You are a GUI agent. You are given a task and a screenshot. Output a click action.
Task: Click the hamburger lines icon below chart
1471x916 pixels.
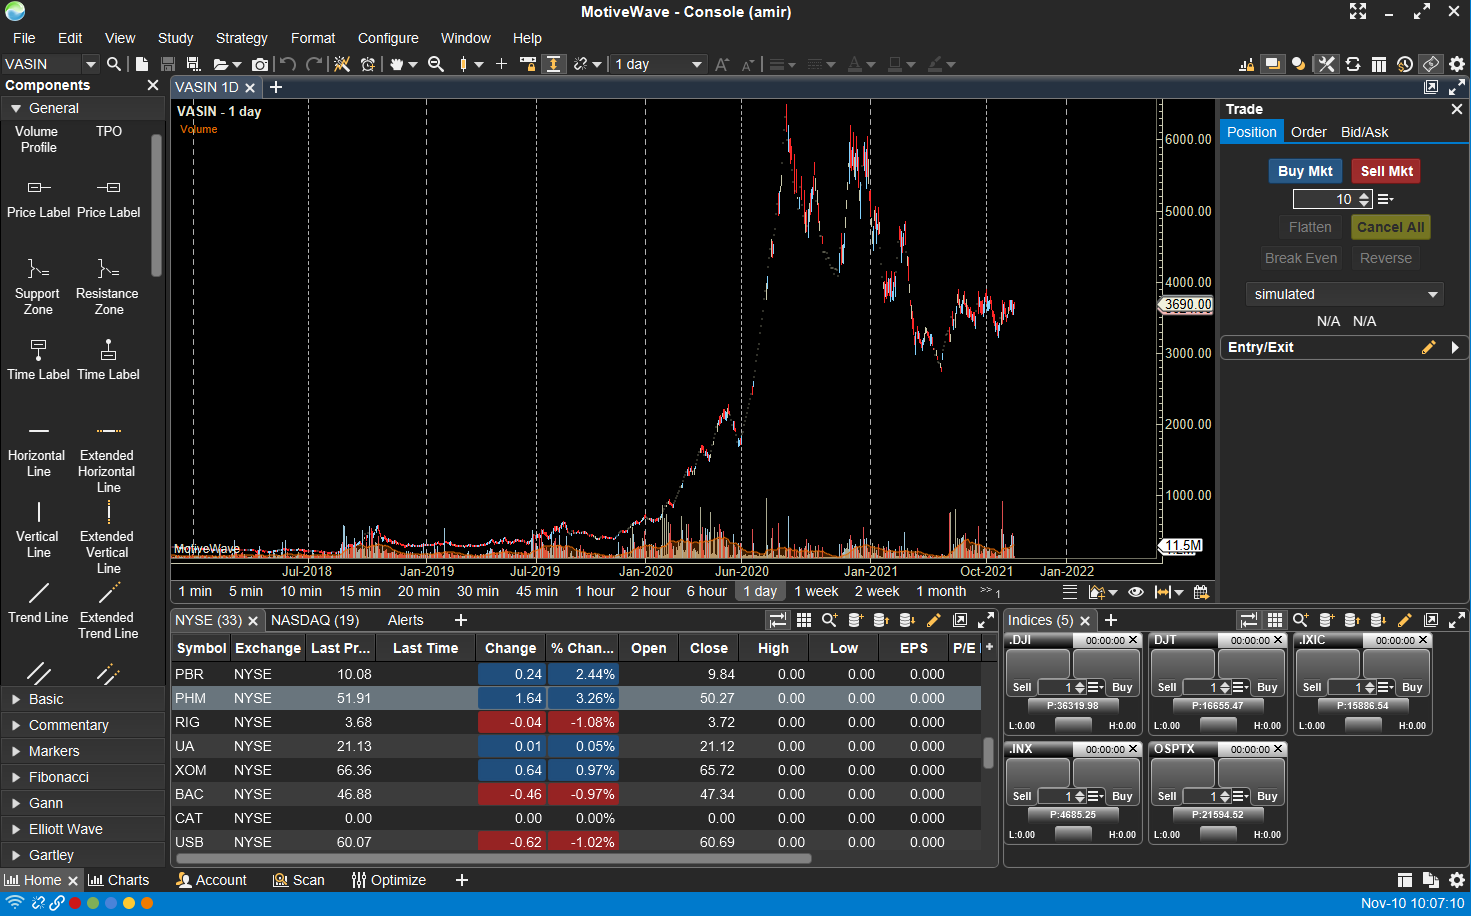(x=1070, y=592)
